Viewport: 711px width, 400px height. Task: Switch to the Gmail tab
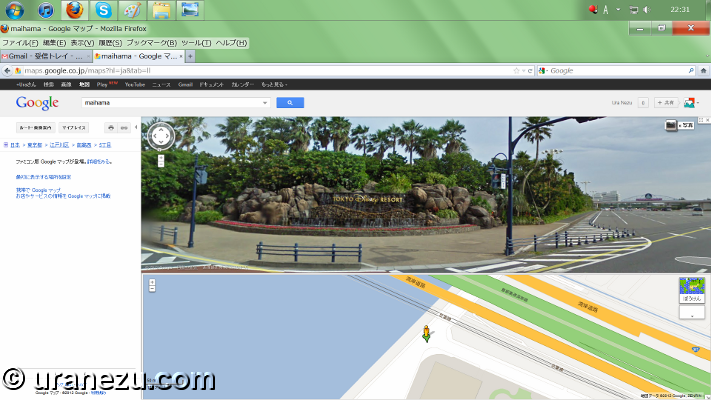click(x=46, y=56)
